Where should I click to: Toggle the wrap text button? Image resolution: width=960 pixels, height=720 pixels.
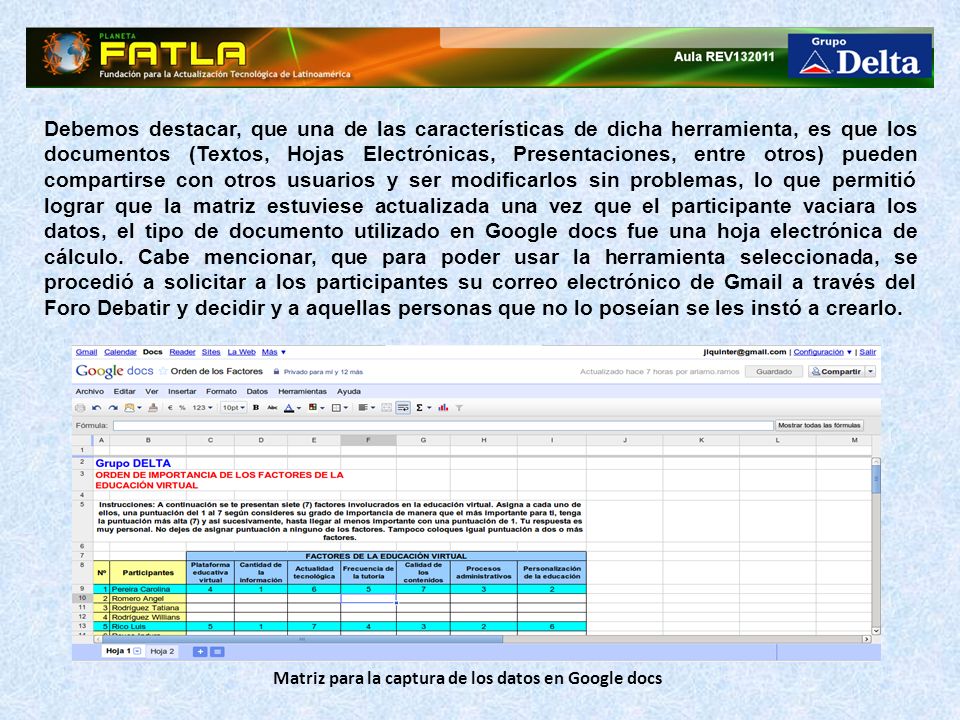403,408
